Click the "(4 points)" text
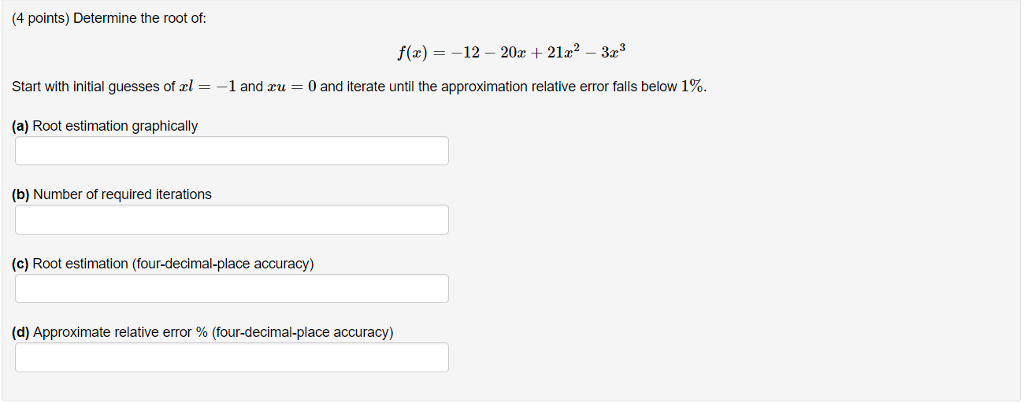The height and width of the screenshot is (403, 1024). 40,18
